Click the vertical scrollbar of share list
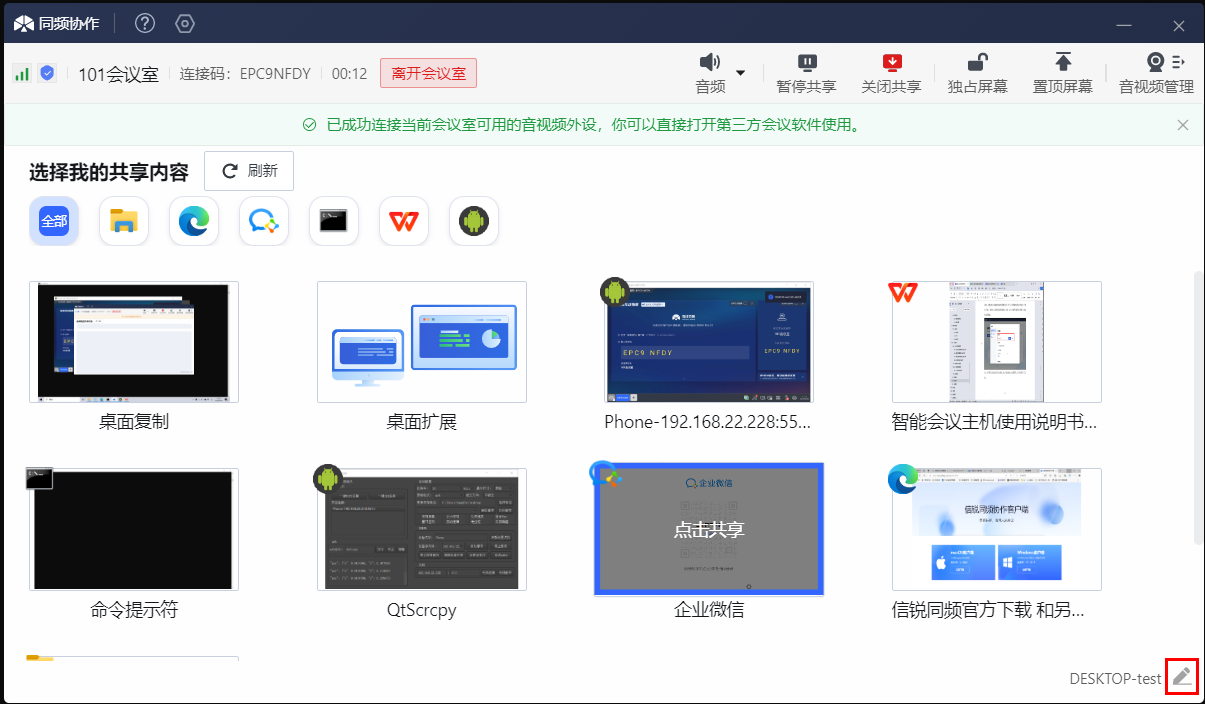This screenshot has height=704, width=1205. tap(1198, 407)
